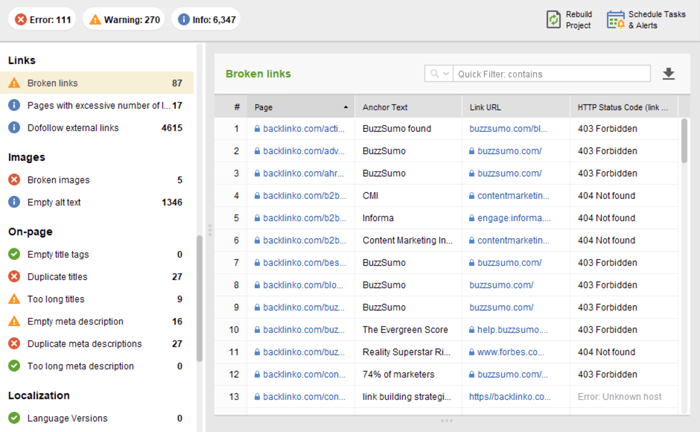Click the lock icon next to backlinko.com/acti...
This screenshot has width=700, height=432.
pos(257,129)
